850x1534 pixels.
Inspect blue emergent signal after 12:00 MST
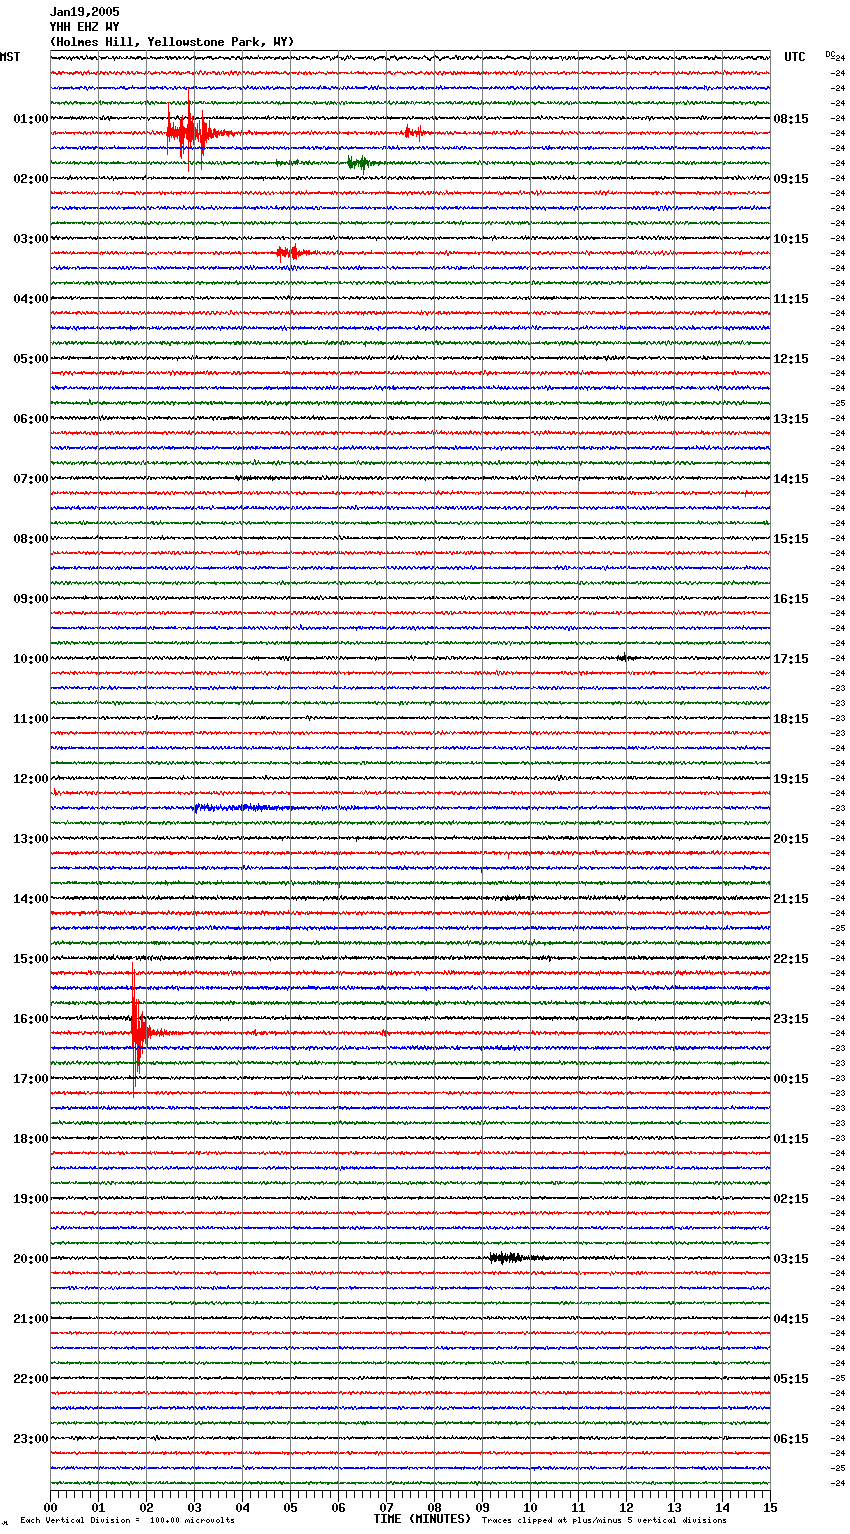245,807
